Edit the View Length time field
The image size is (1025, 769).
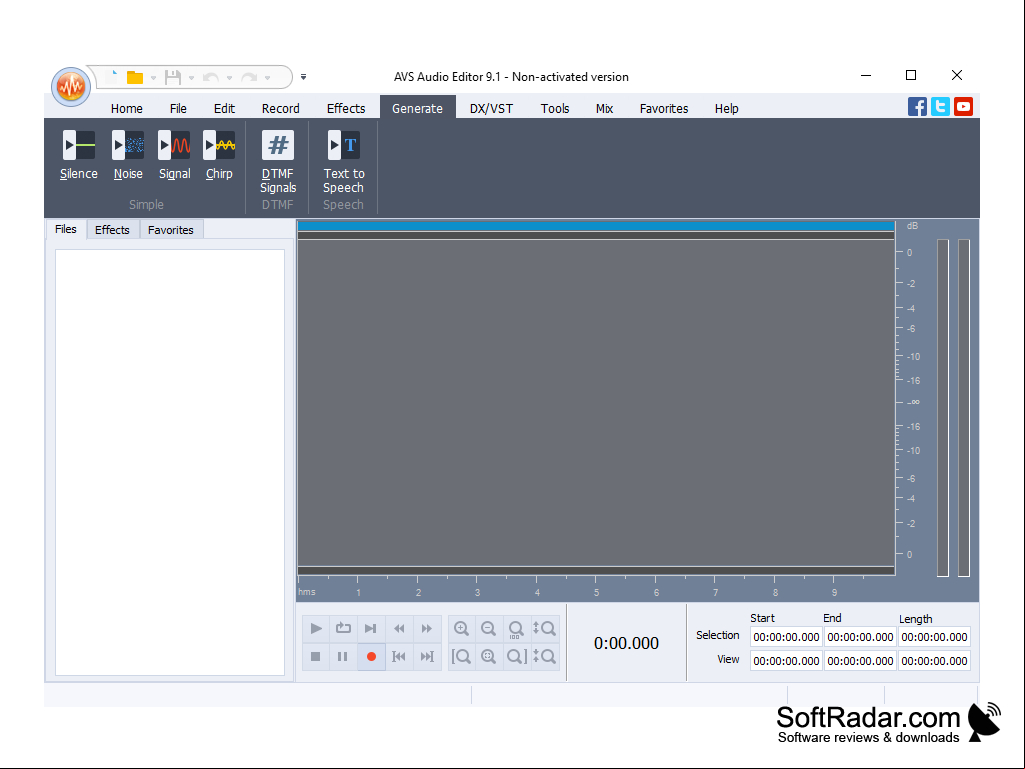(x=934, y=661)
